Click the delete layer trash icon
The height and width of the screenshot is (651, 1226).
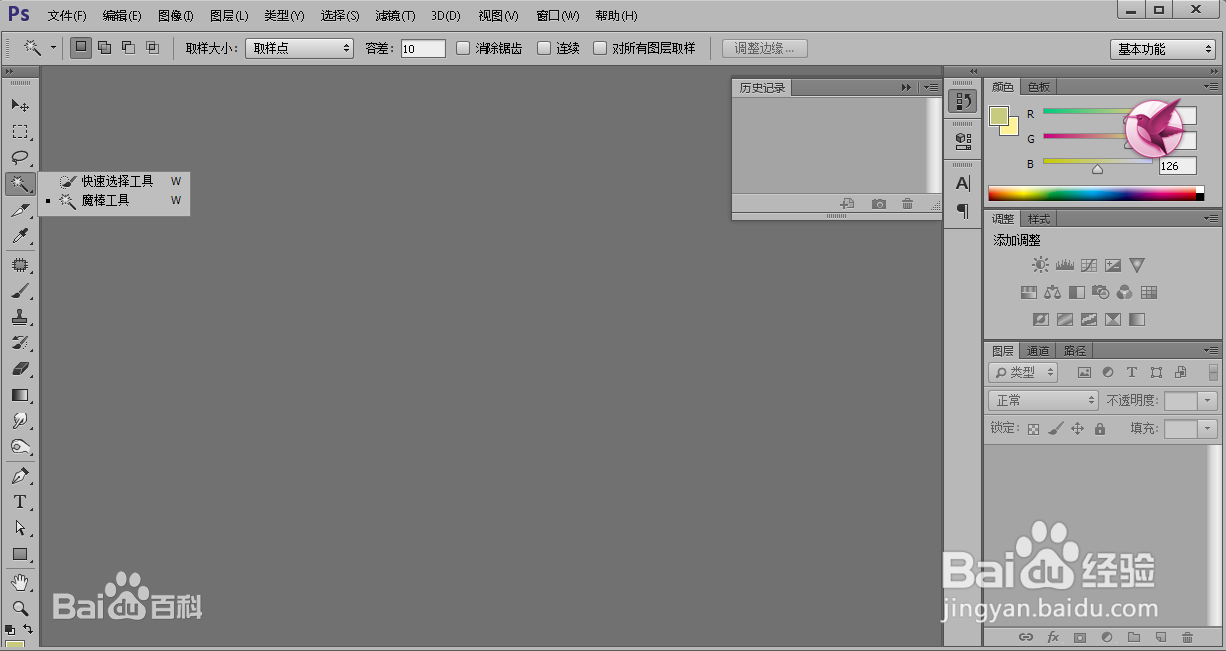click(1188, 637)
